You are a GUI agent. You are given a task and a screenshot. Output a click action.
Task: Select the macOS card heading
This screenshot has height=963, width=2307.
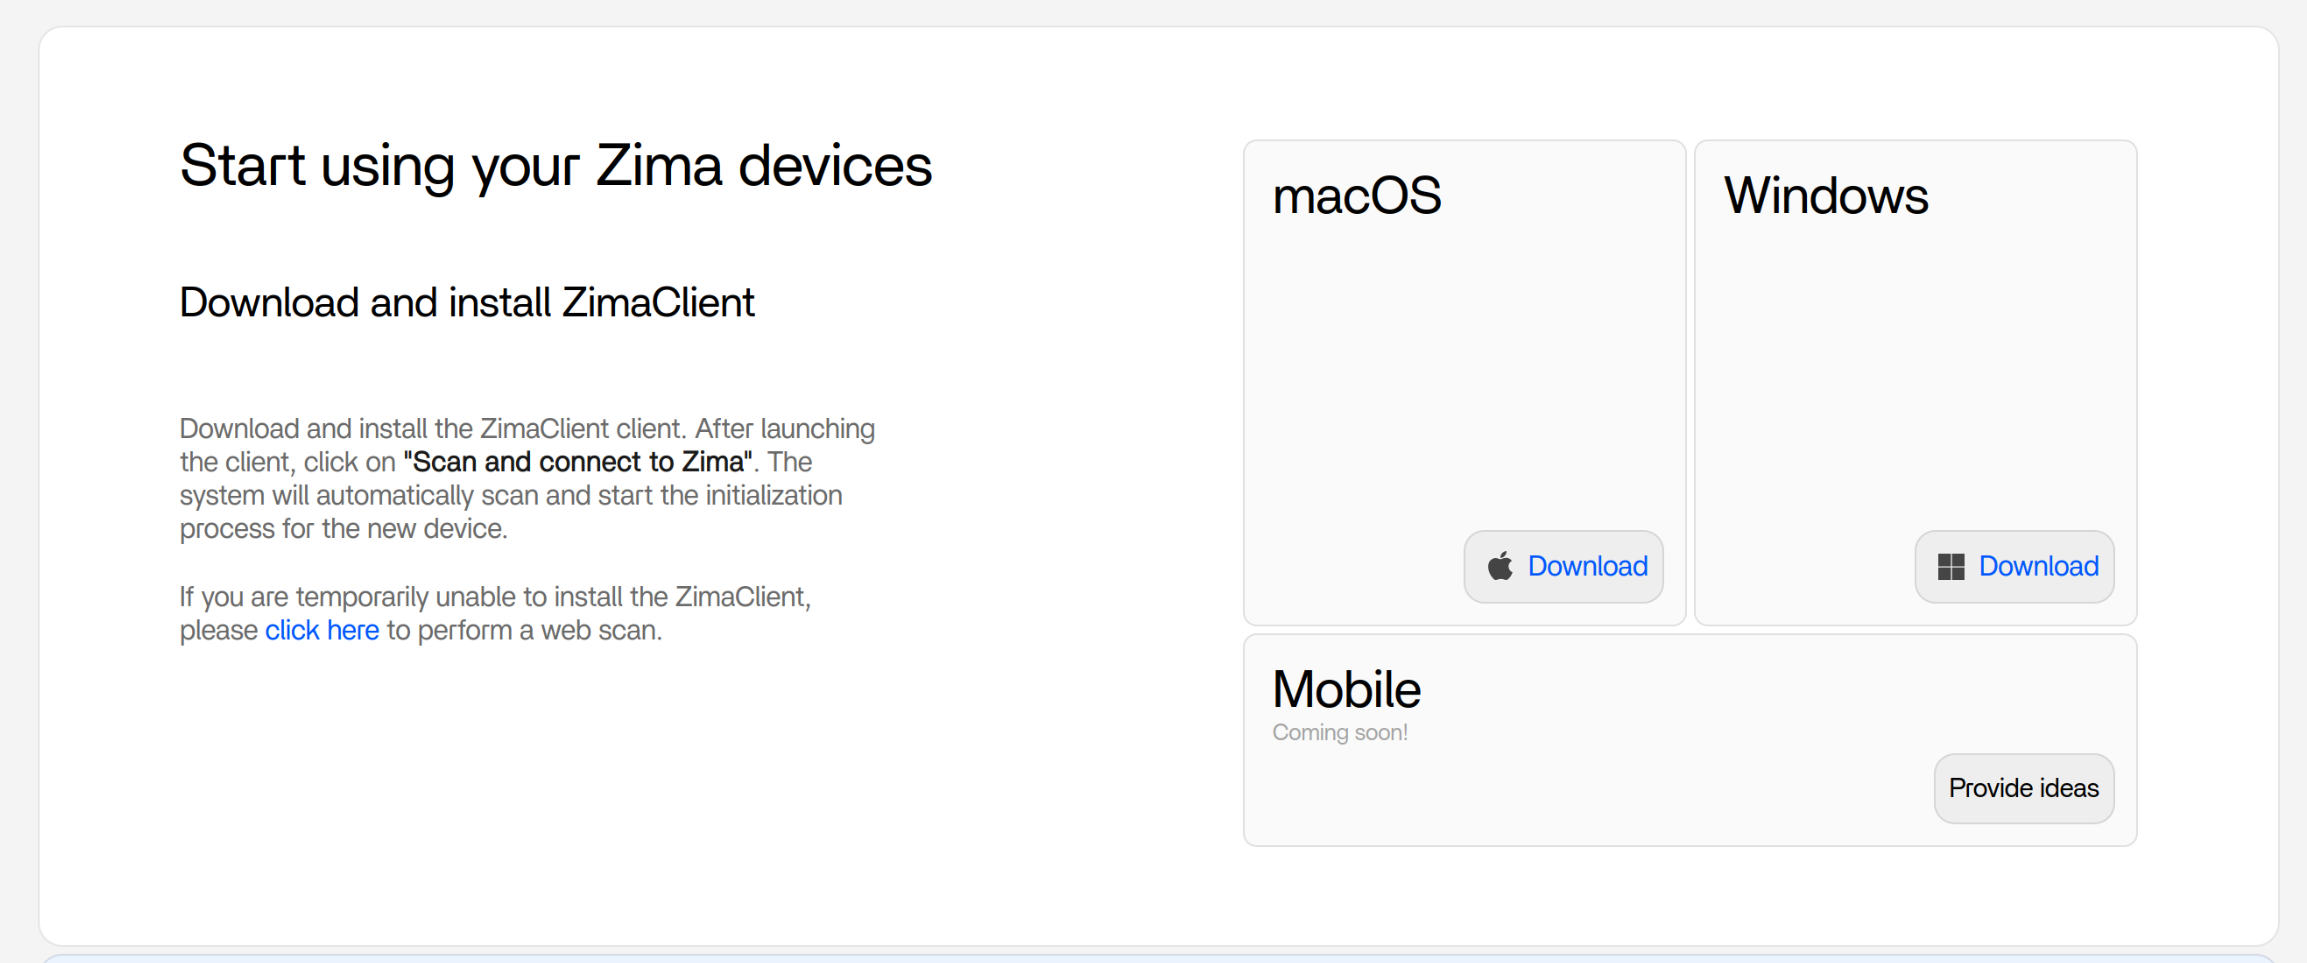[1357, 195]
